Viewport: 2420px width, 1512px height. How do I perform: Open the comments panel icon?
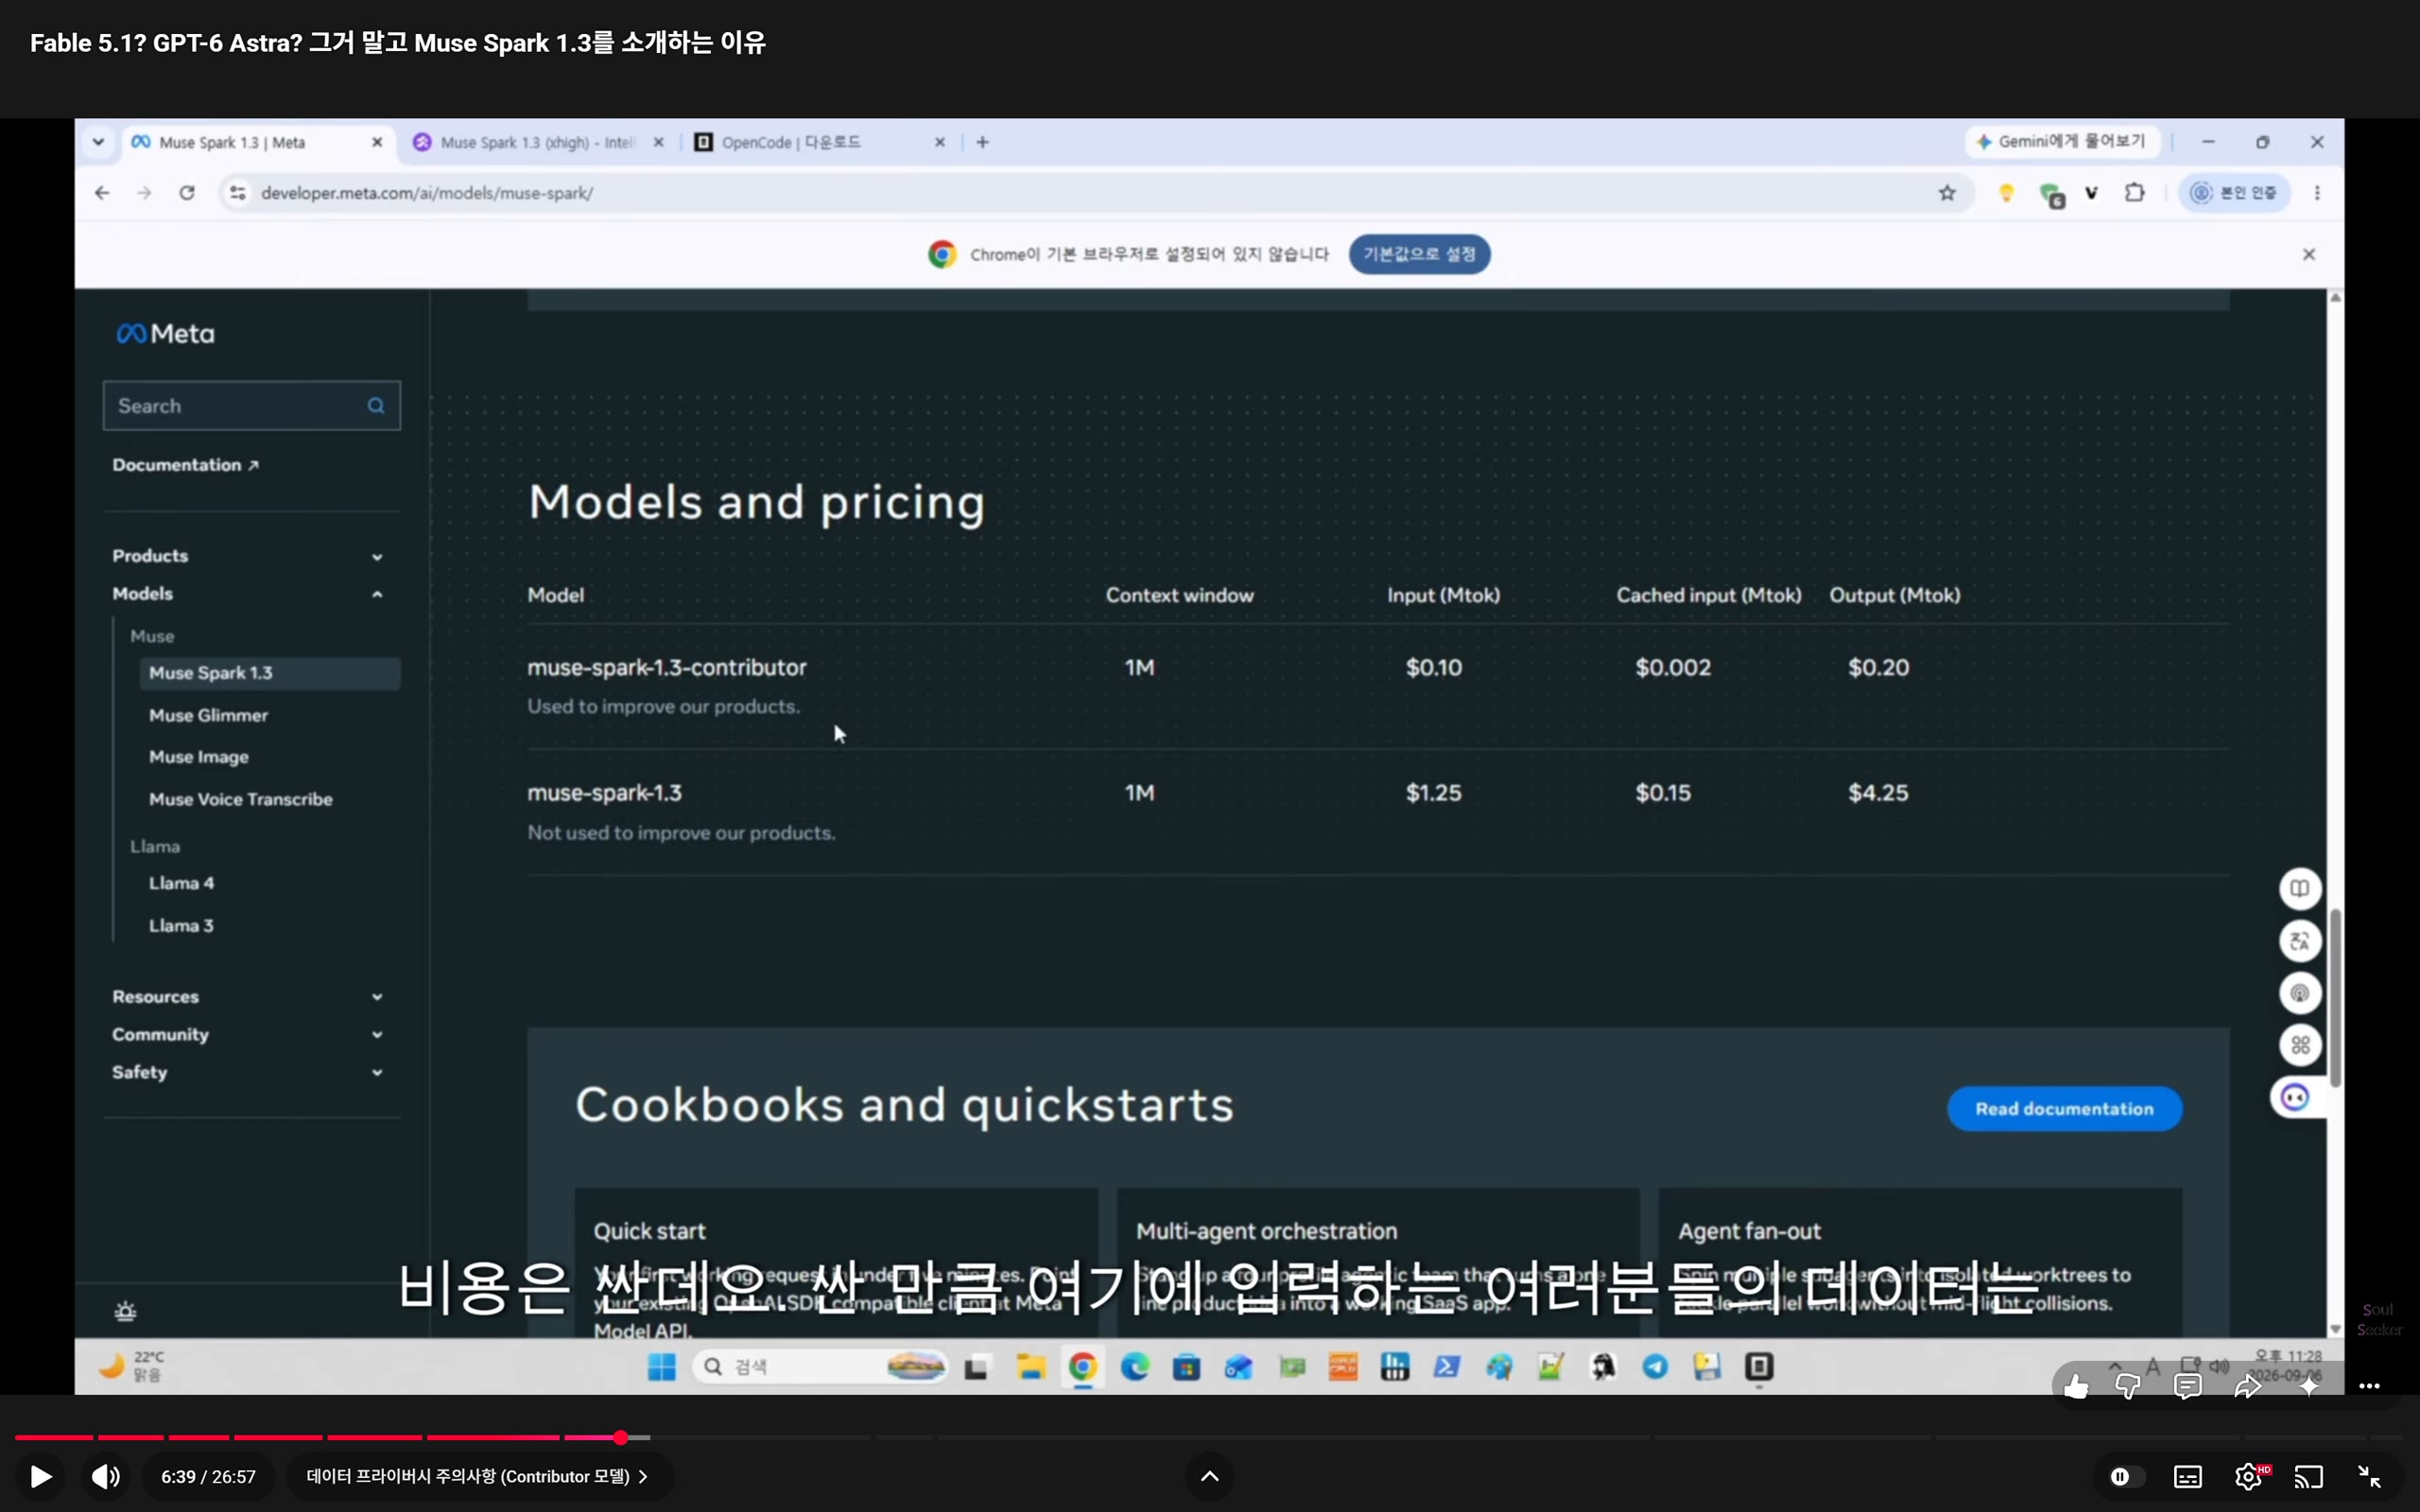(2187, 1386)
